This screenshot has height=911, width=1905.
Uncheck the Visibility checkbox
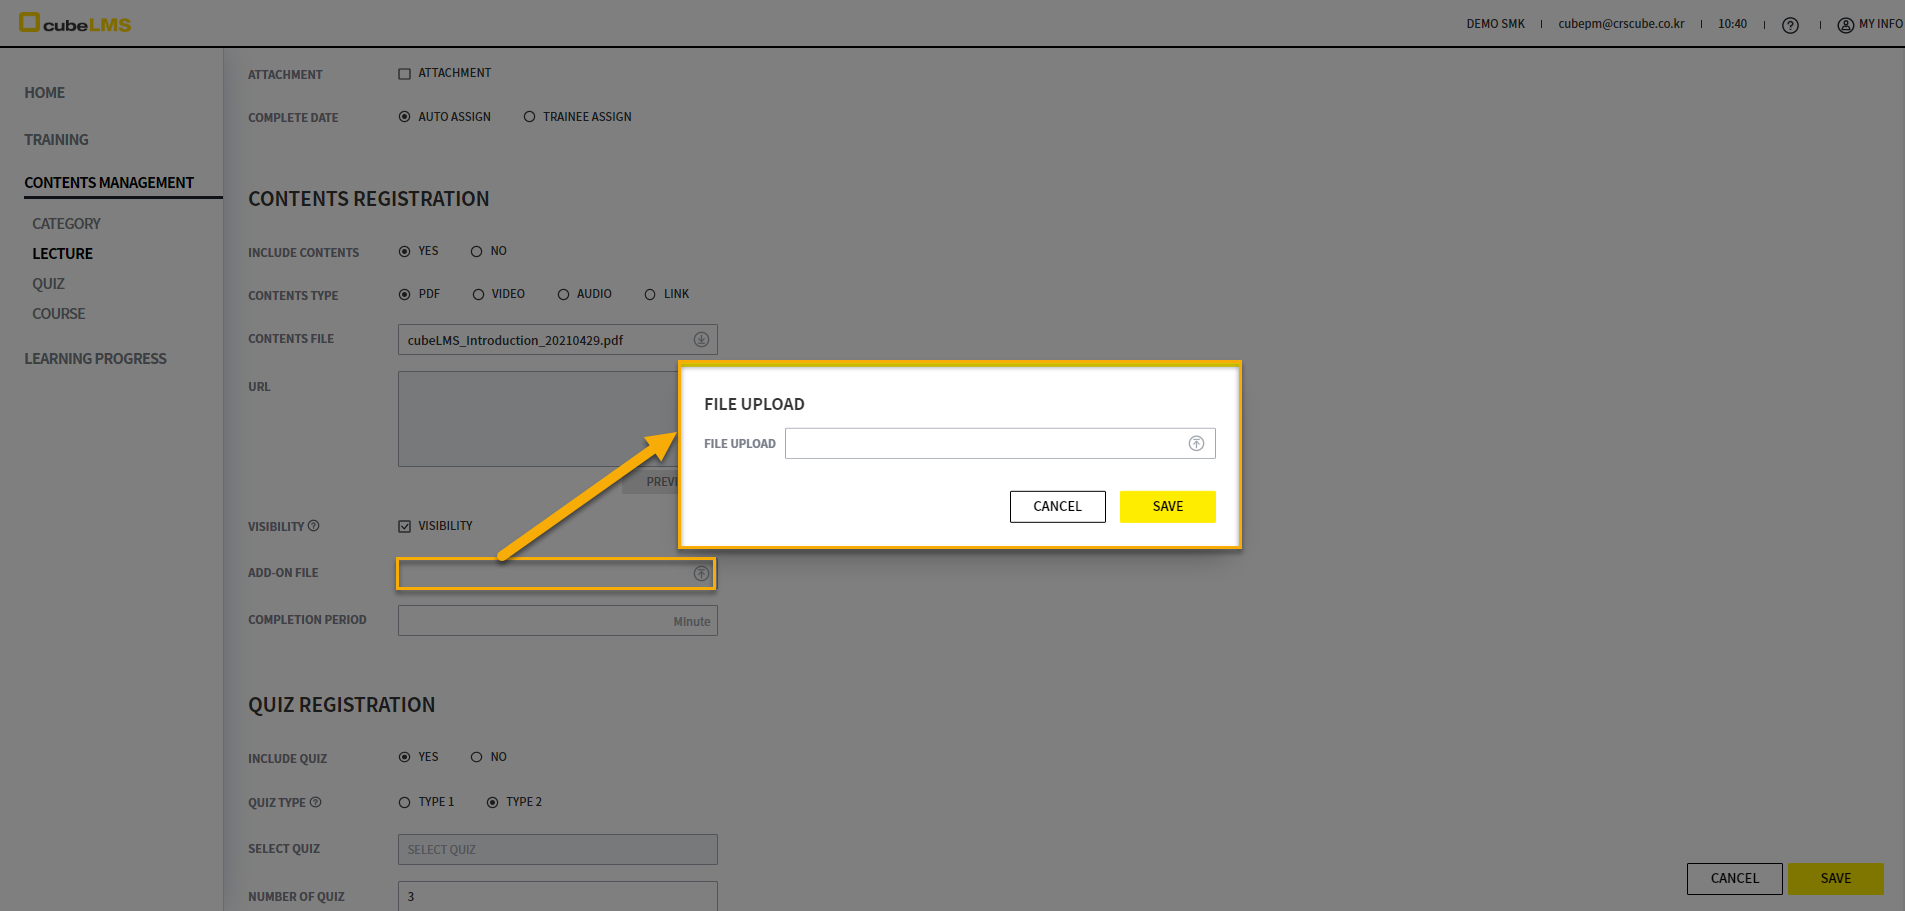click(x=405, y=526)
